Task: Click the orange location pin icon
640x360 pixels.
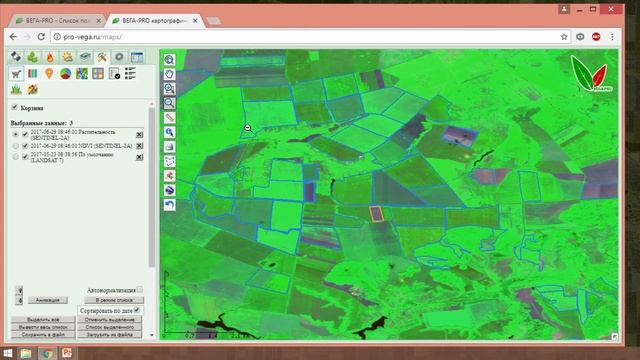Action: click(49, 73)
